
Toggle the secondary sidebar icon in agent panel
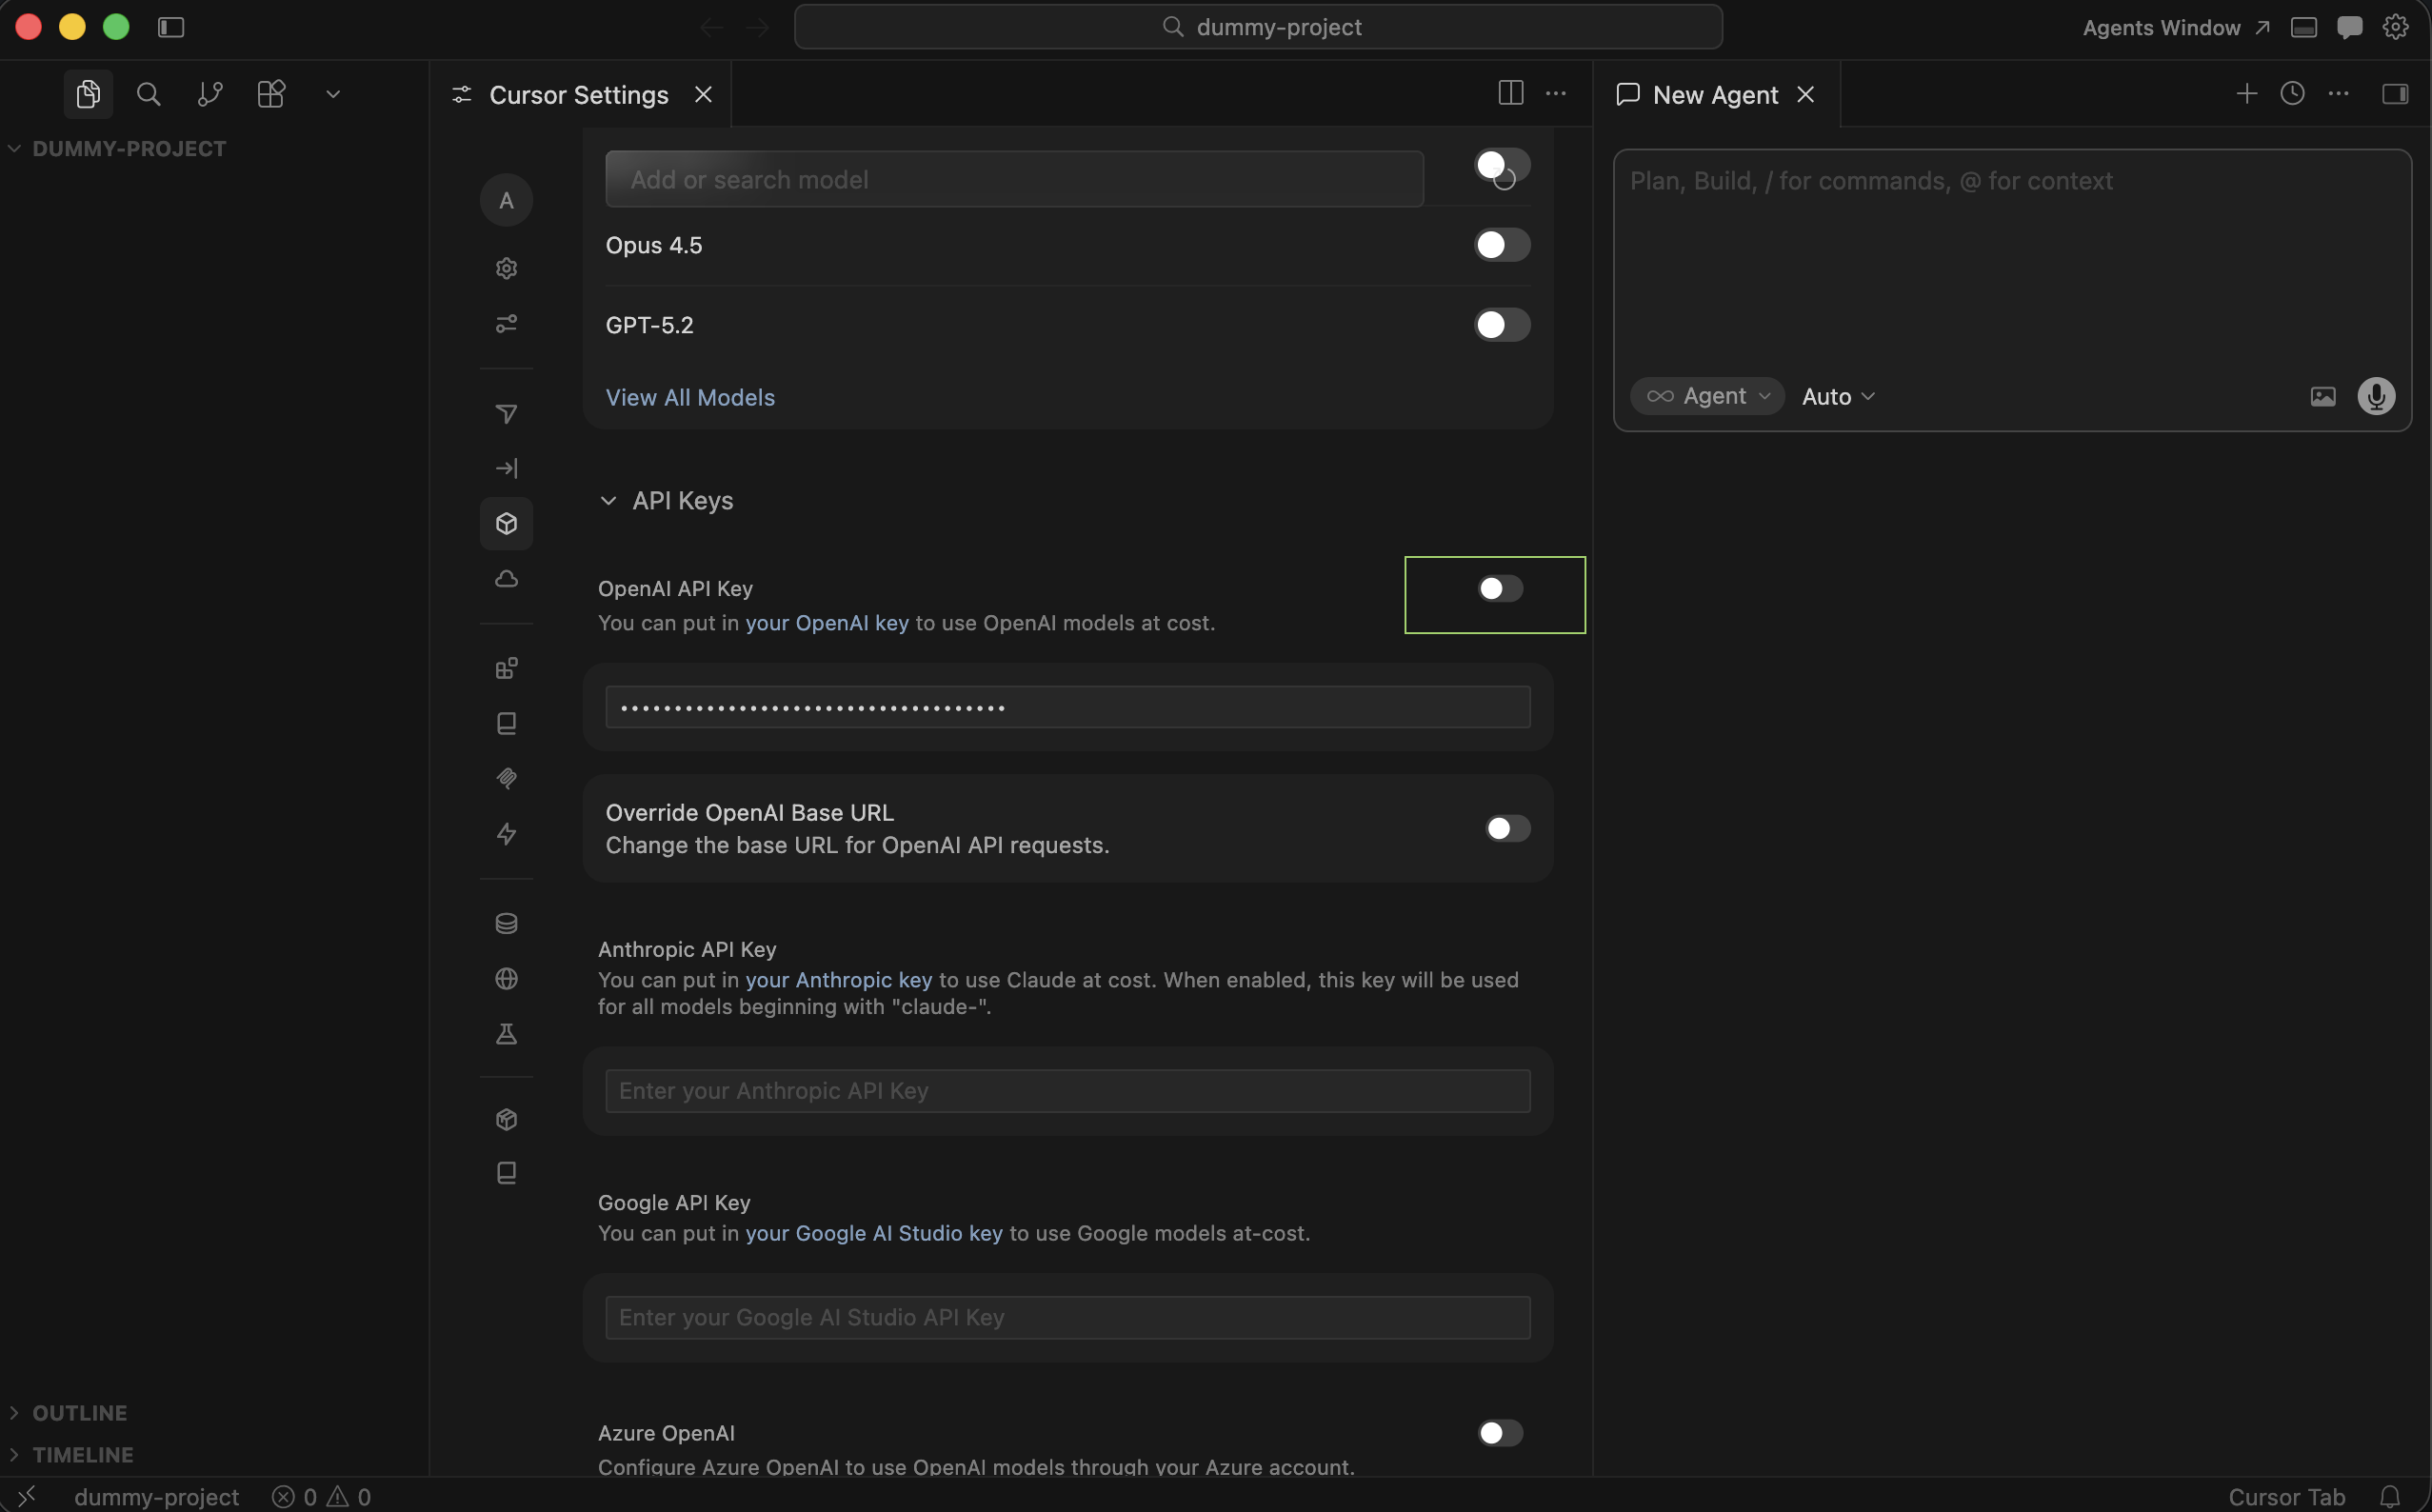point(2395,93)
